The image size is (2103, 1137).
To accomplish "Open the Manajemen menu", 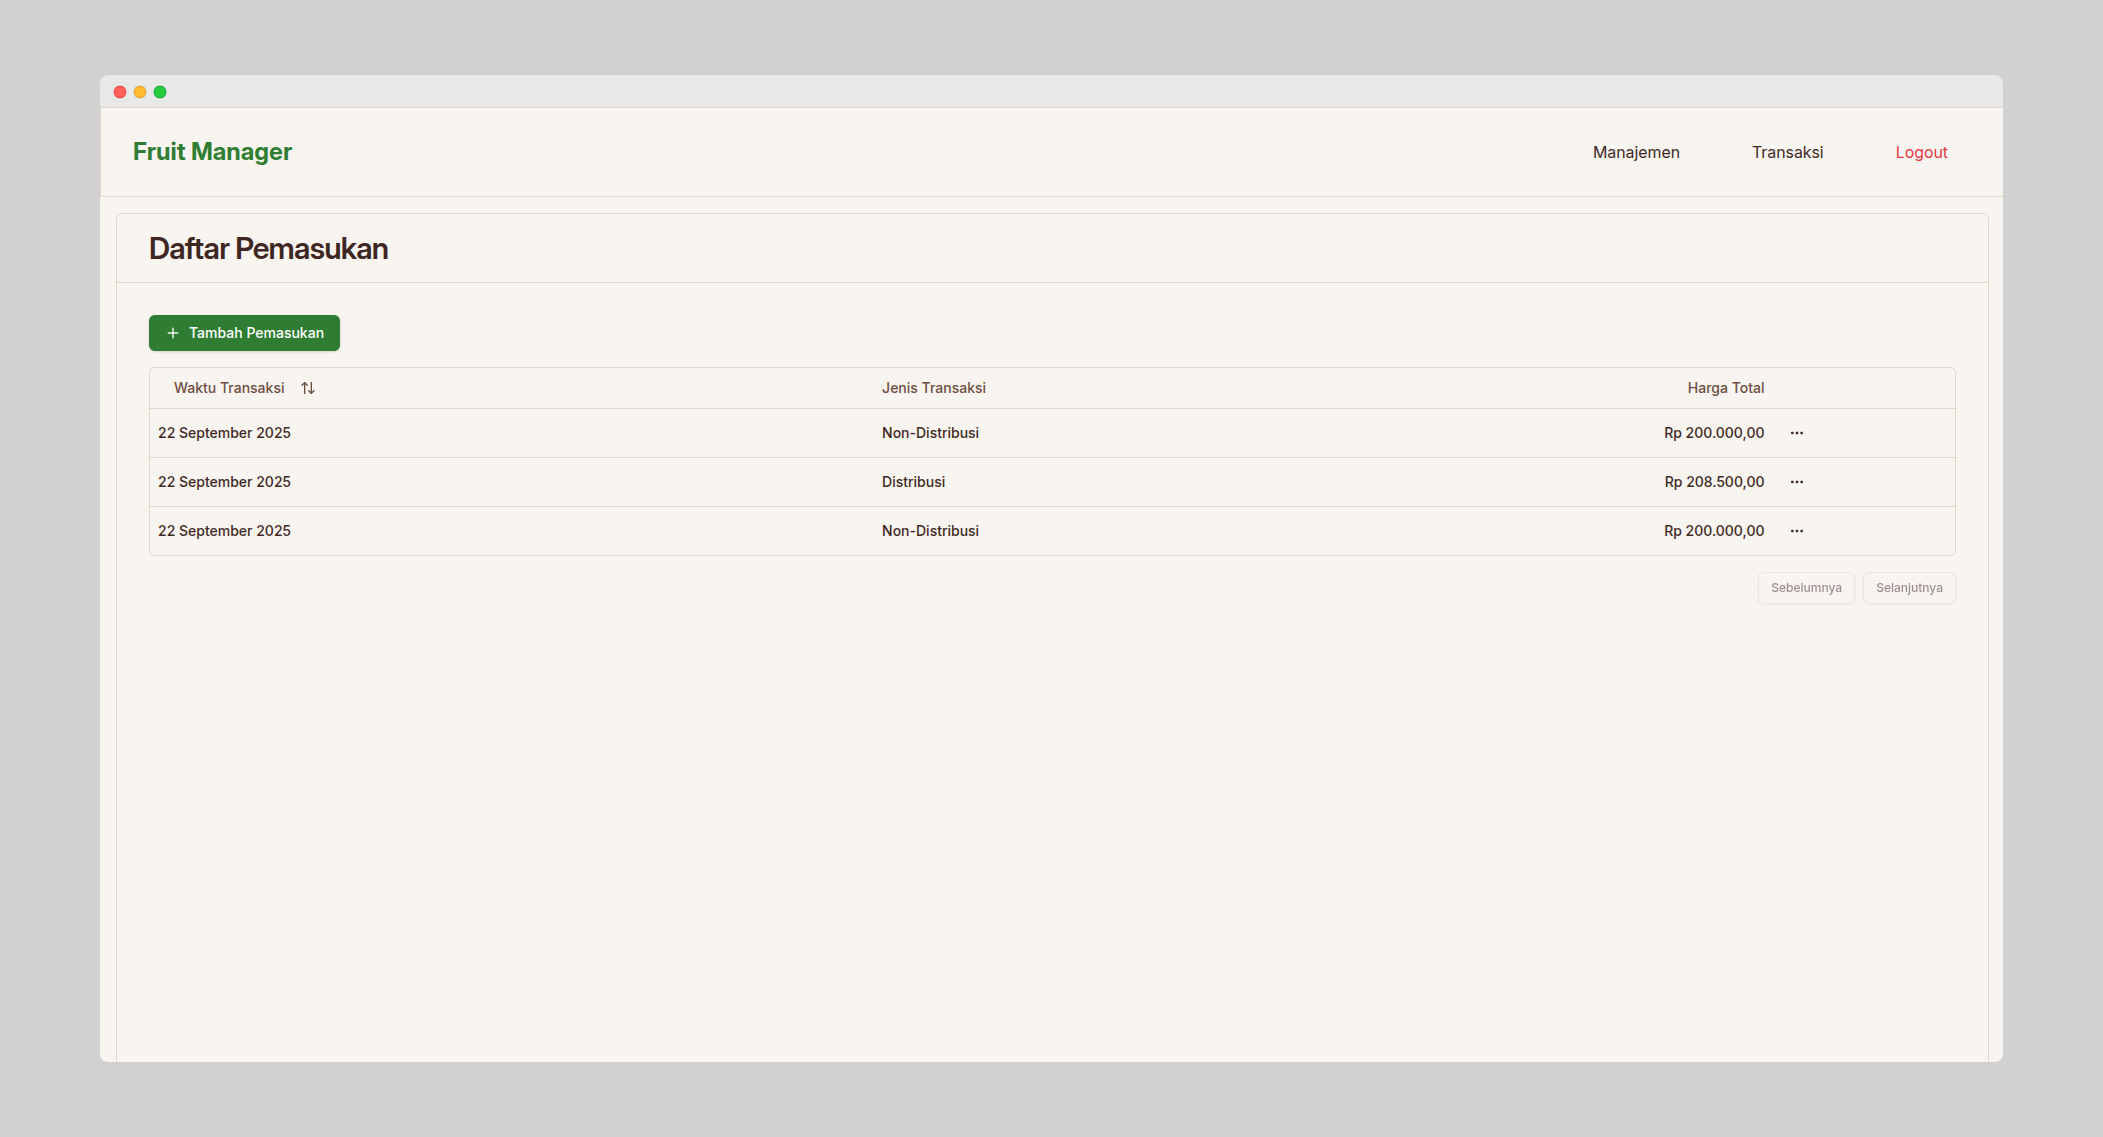I will coord(1635,152).
